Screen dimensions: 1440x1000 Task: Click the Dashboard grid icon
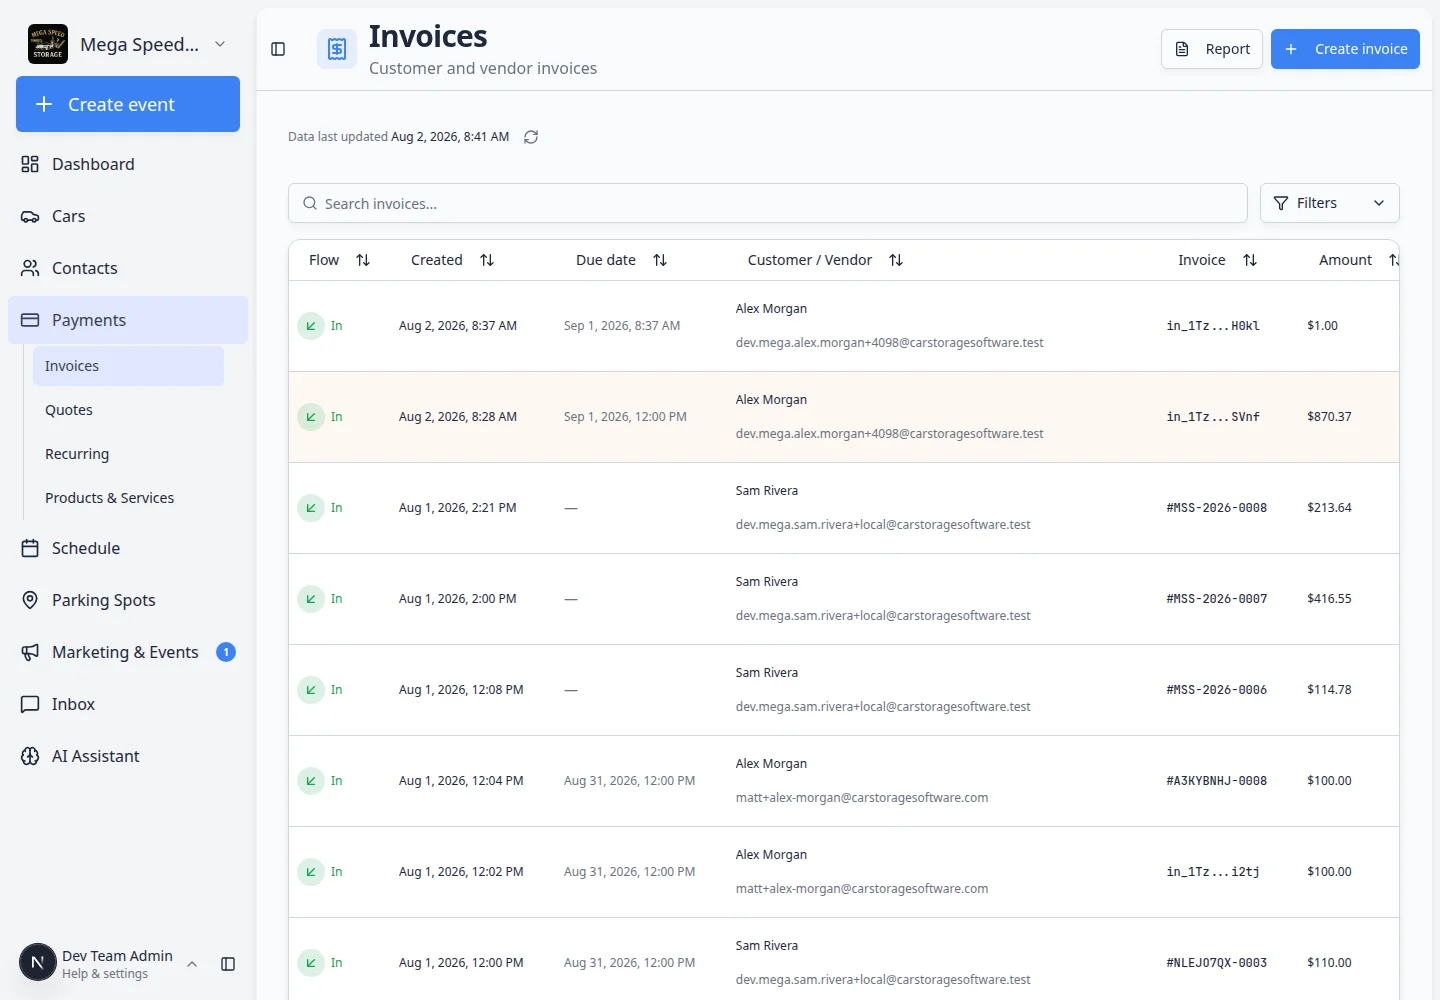[30, 164]
